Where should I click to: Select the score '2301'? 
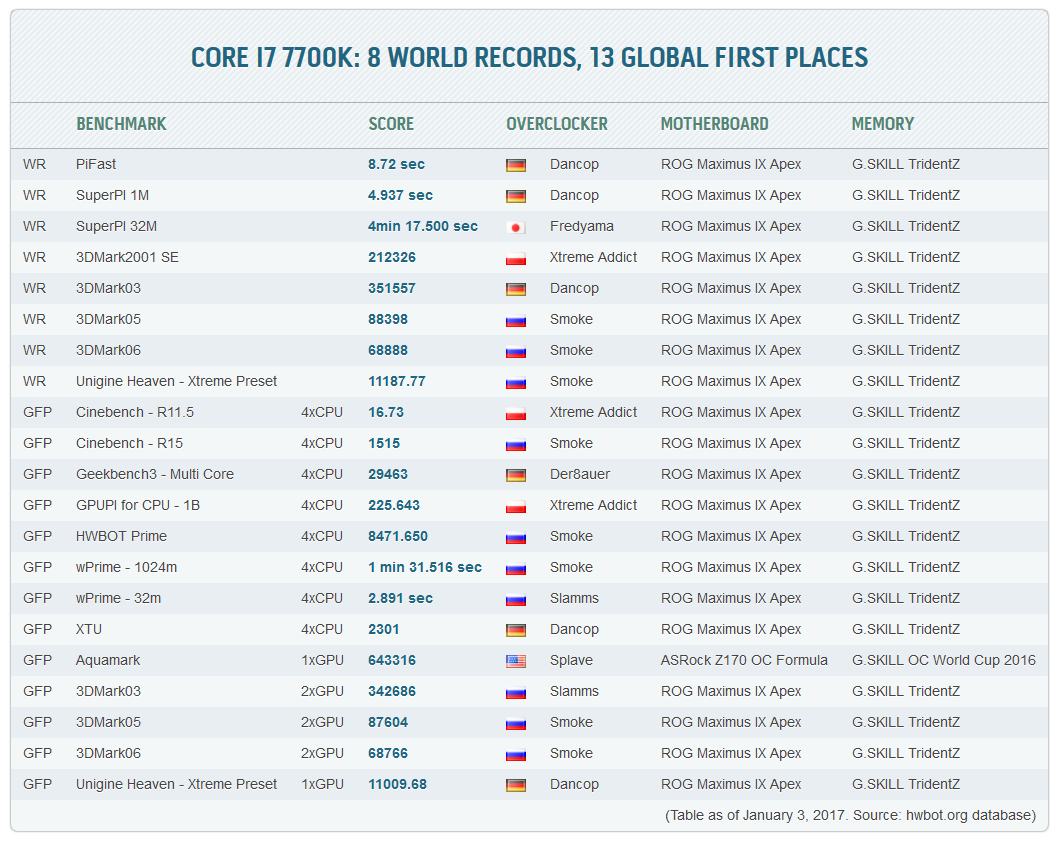(x=384, y=630)
